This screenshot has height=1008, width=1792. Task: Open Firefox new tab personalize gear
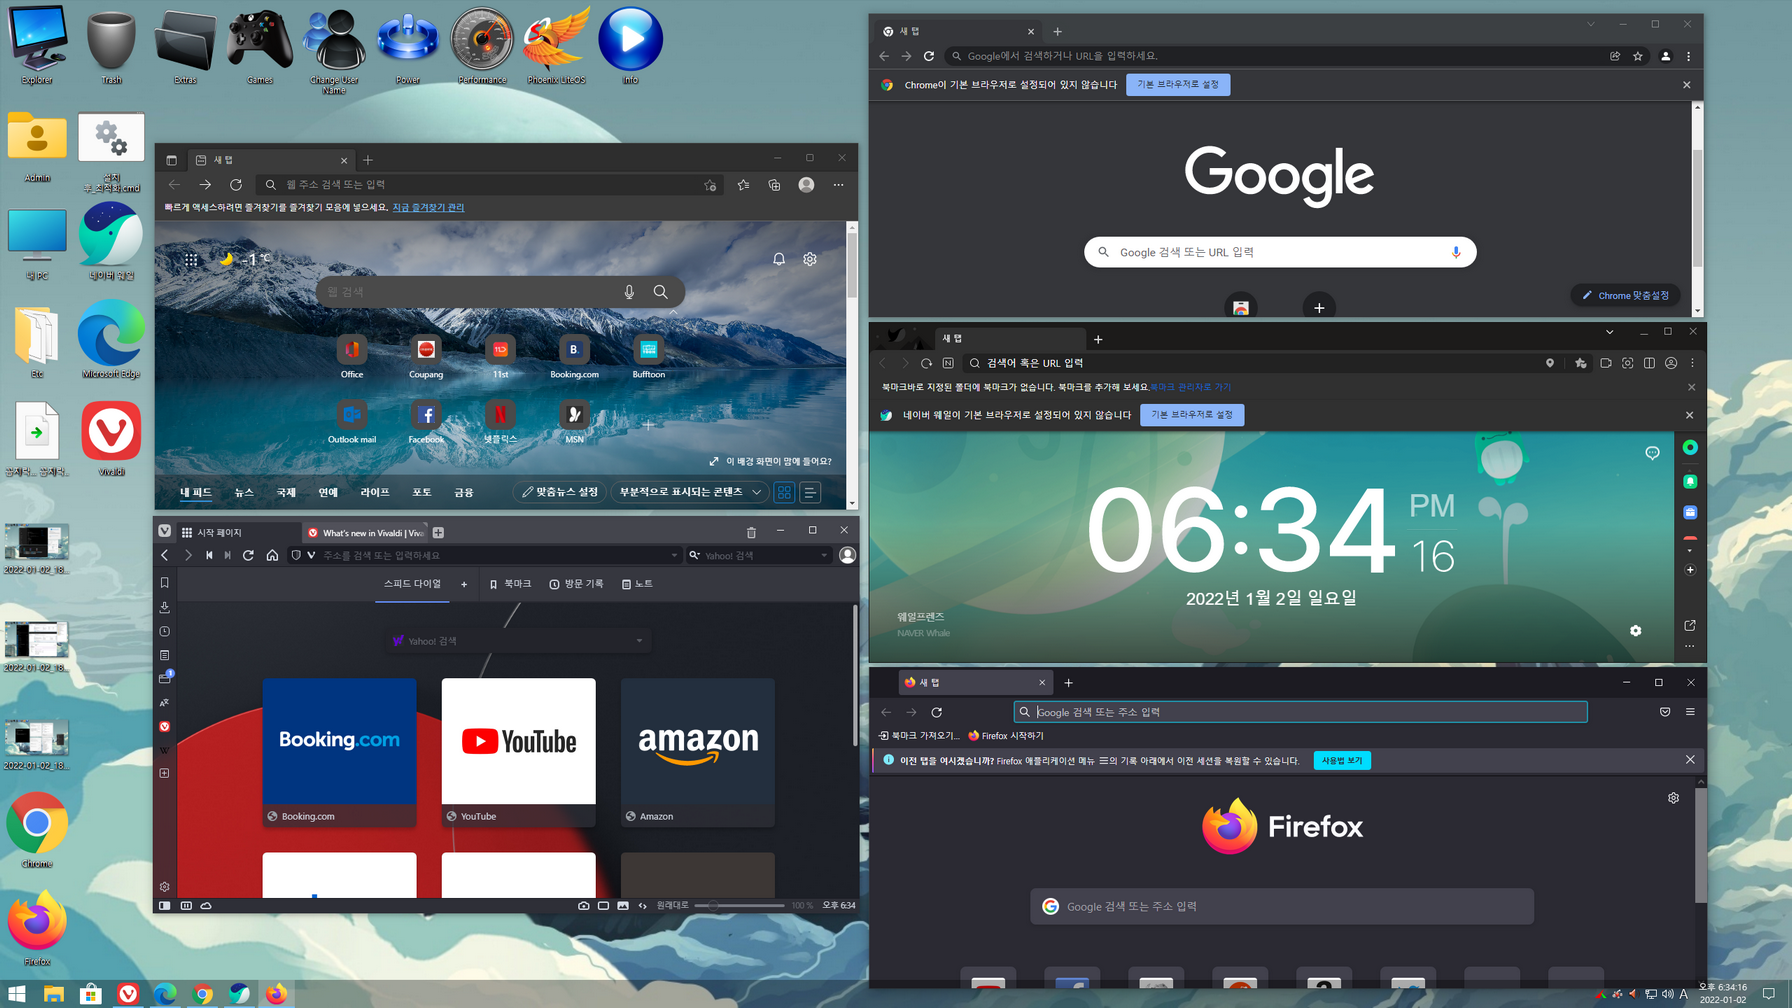(1673, 798)
